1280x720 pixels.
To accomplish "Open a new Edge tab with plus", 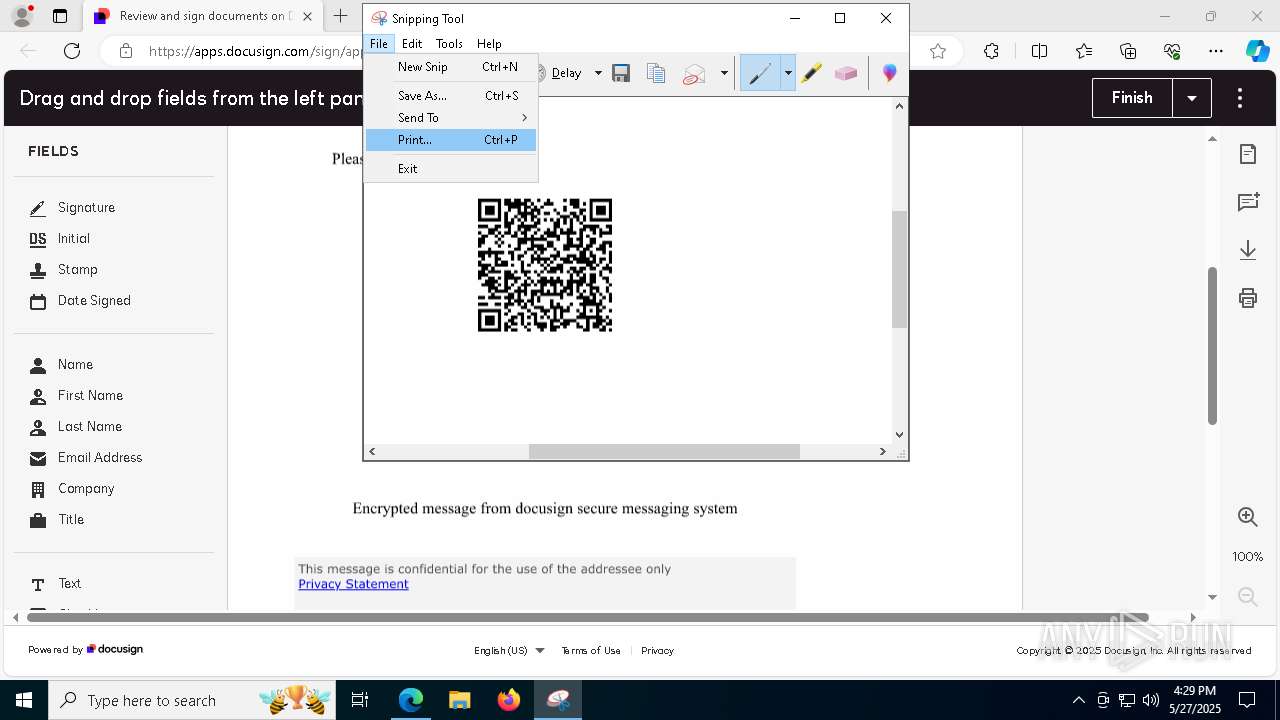I will click(341, 16).
